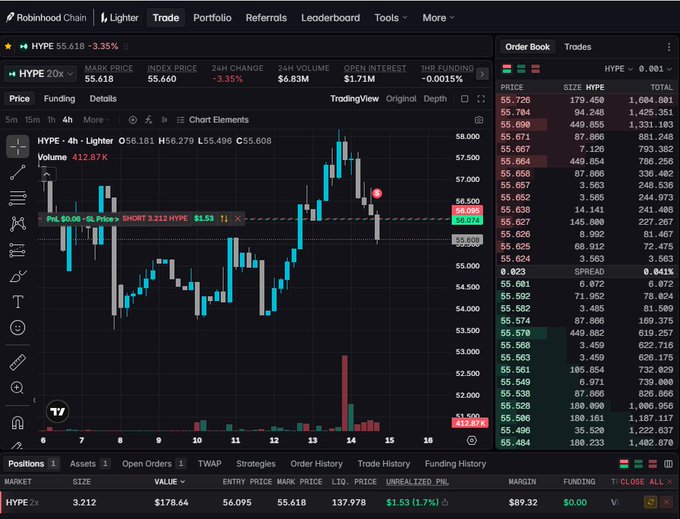Select the 15m timeframe
This screenshot has width=680, height=519.
point(32,120)
